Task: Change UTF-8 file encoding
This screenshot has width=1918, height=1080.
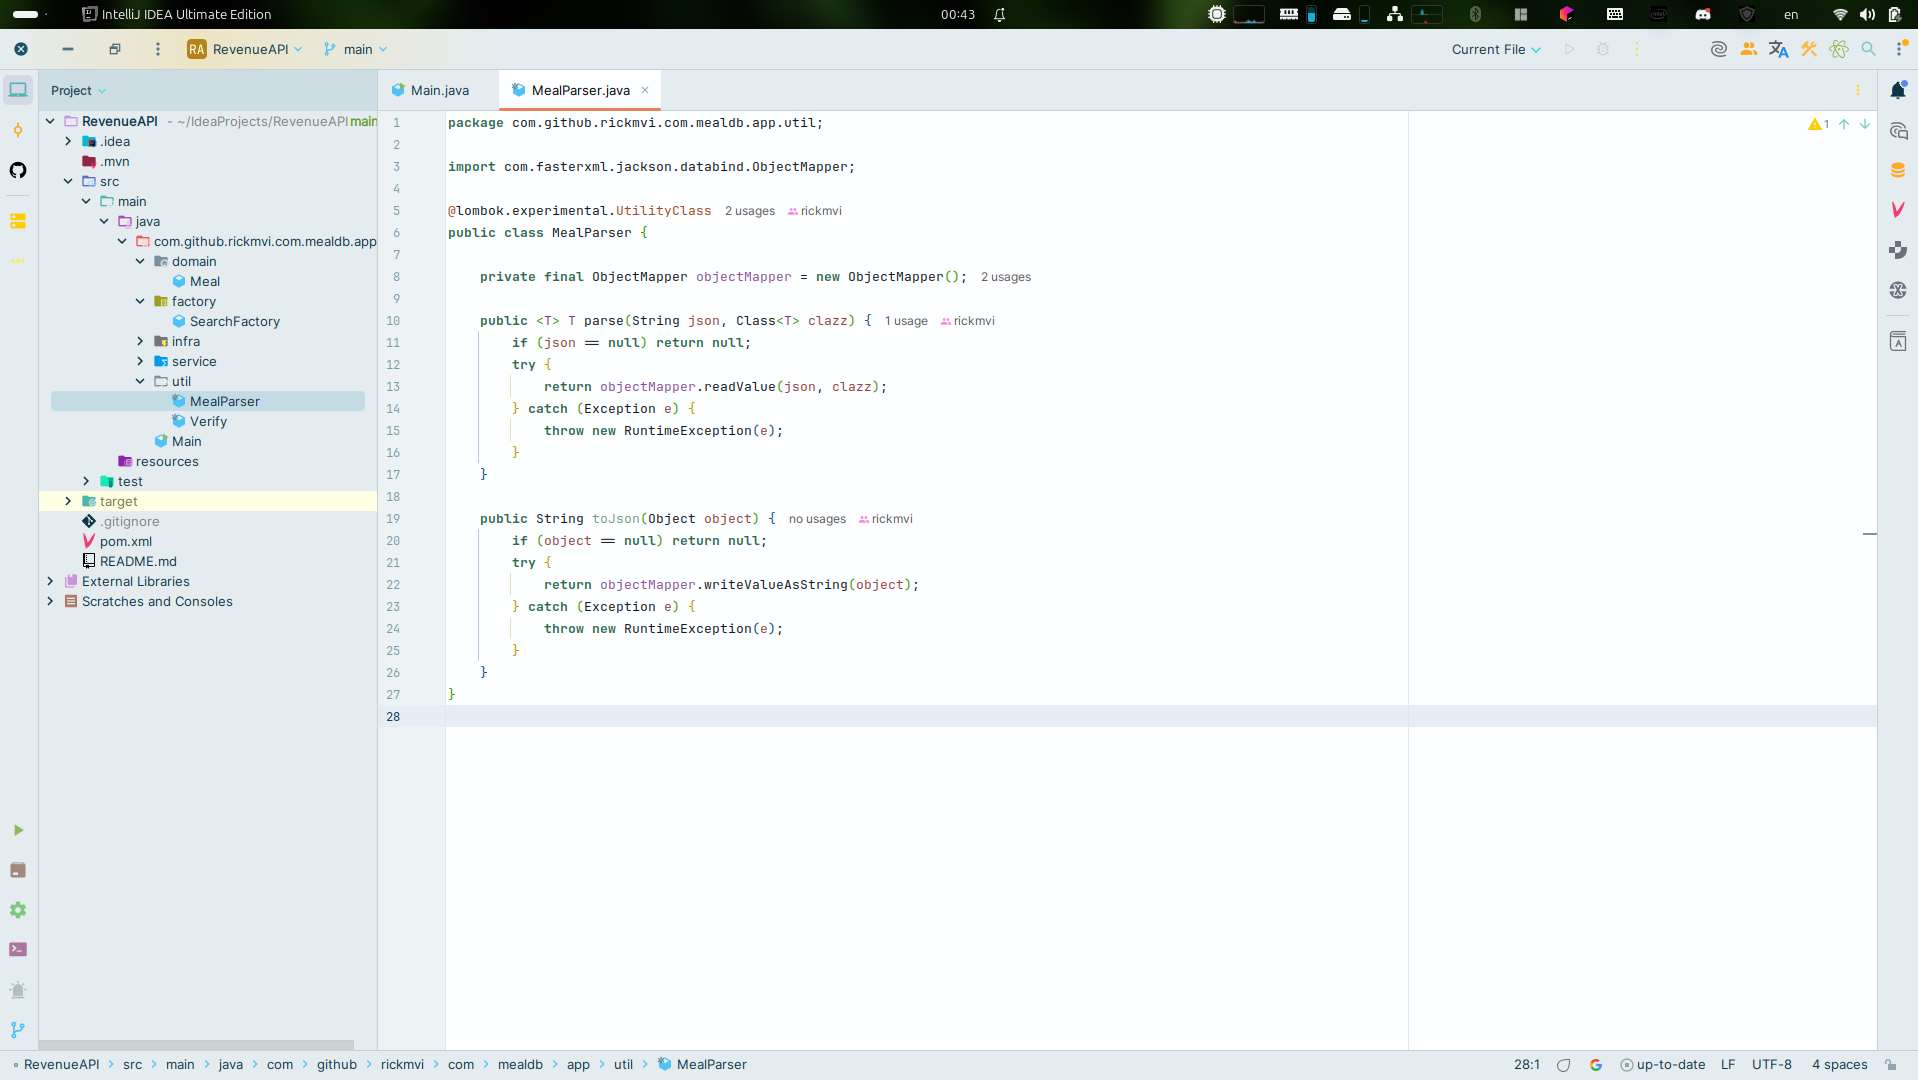Action: (1772, 1065)
